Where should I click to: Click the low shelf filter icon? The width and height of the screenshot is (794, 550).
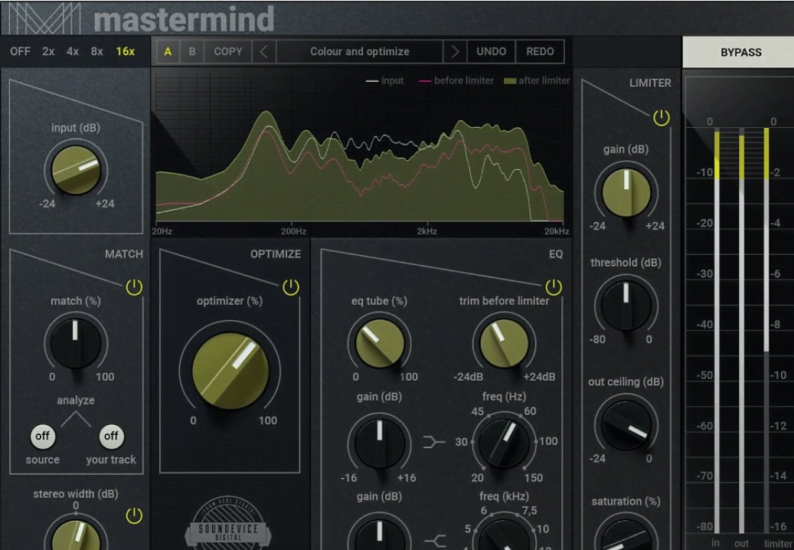(434, 443)
